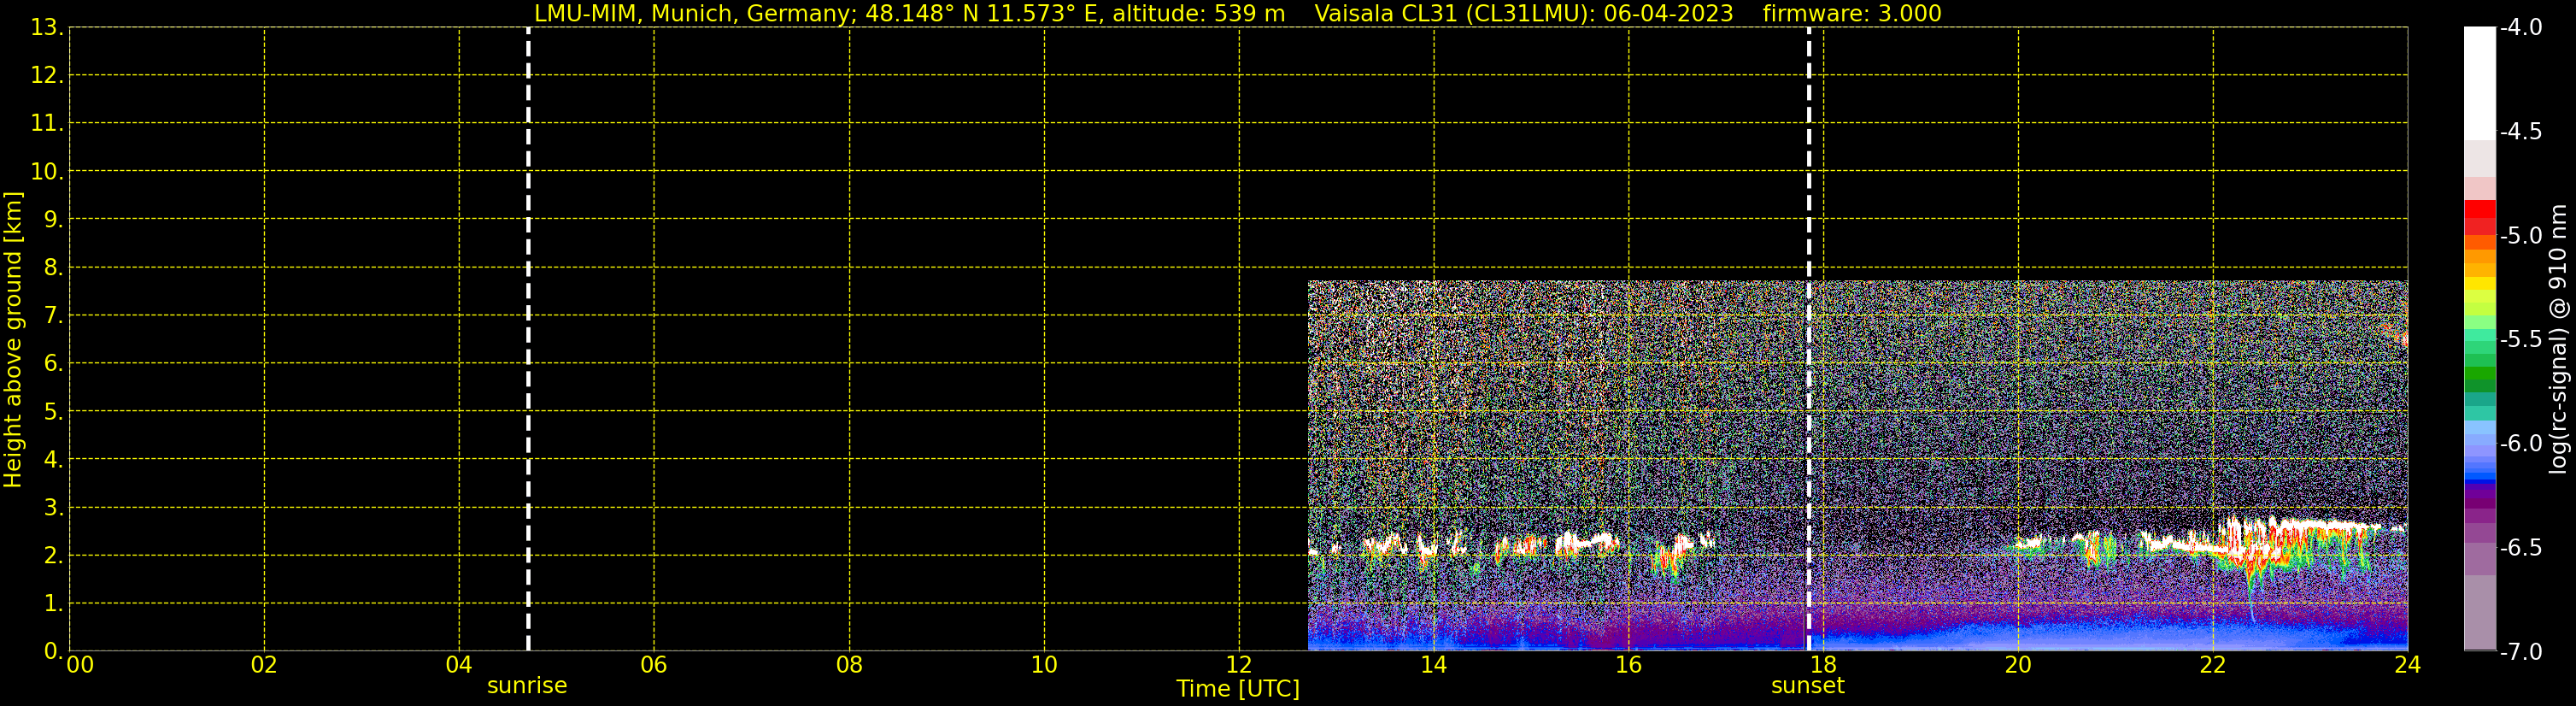Viewport: 2576px width, 706px height.
Task: Click the 10 hour tick label
Action: [x=1044, y=665]
